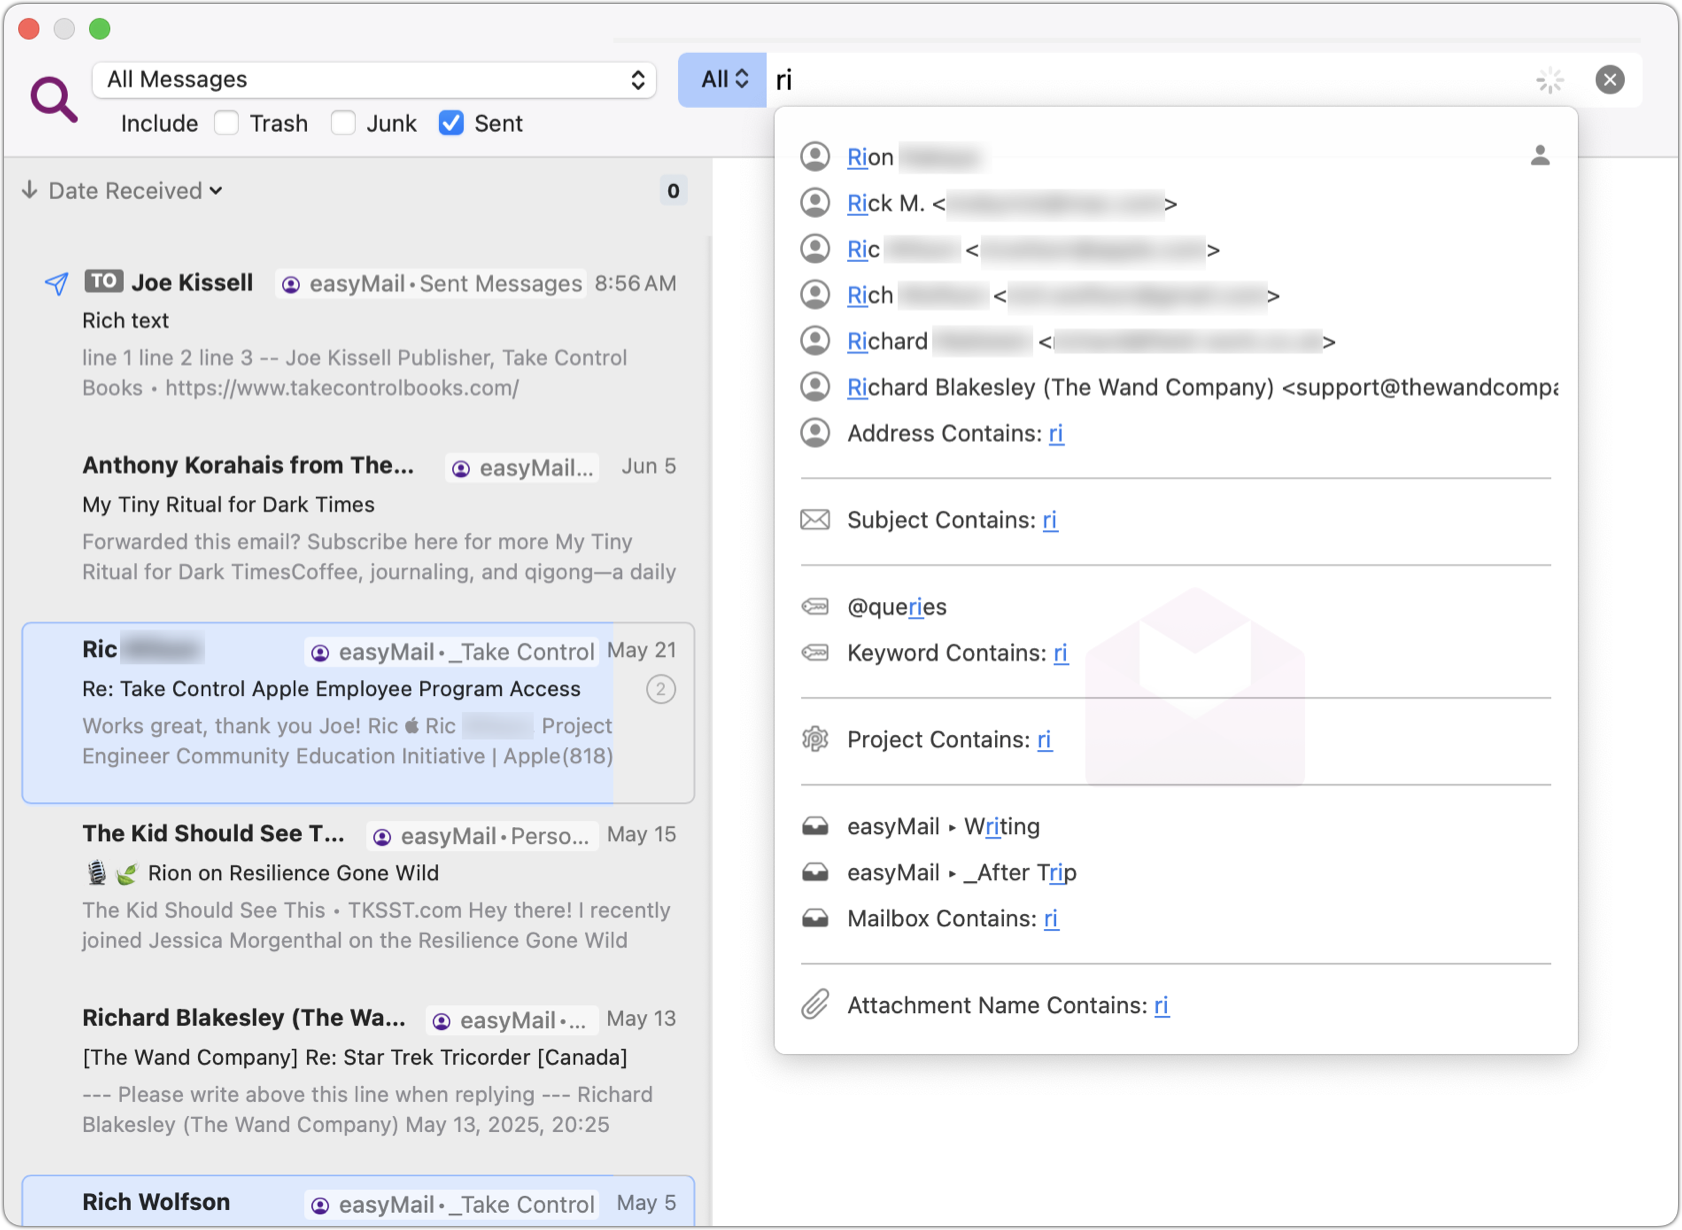Clear the search field with the X button

(1609, 80)
